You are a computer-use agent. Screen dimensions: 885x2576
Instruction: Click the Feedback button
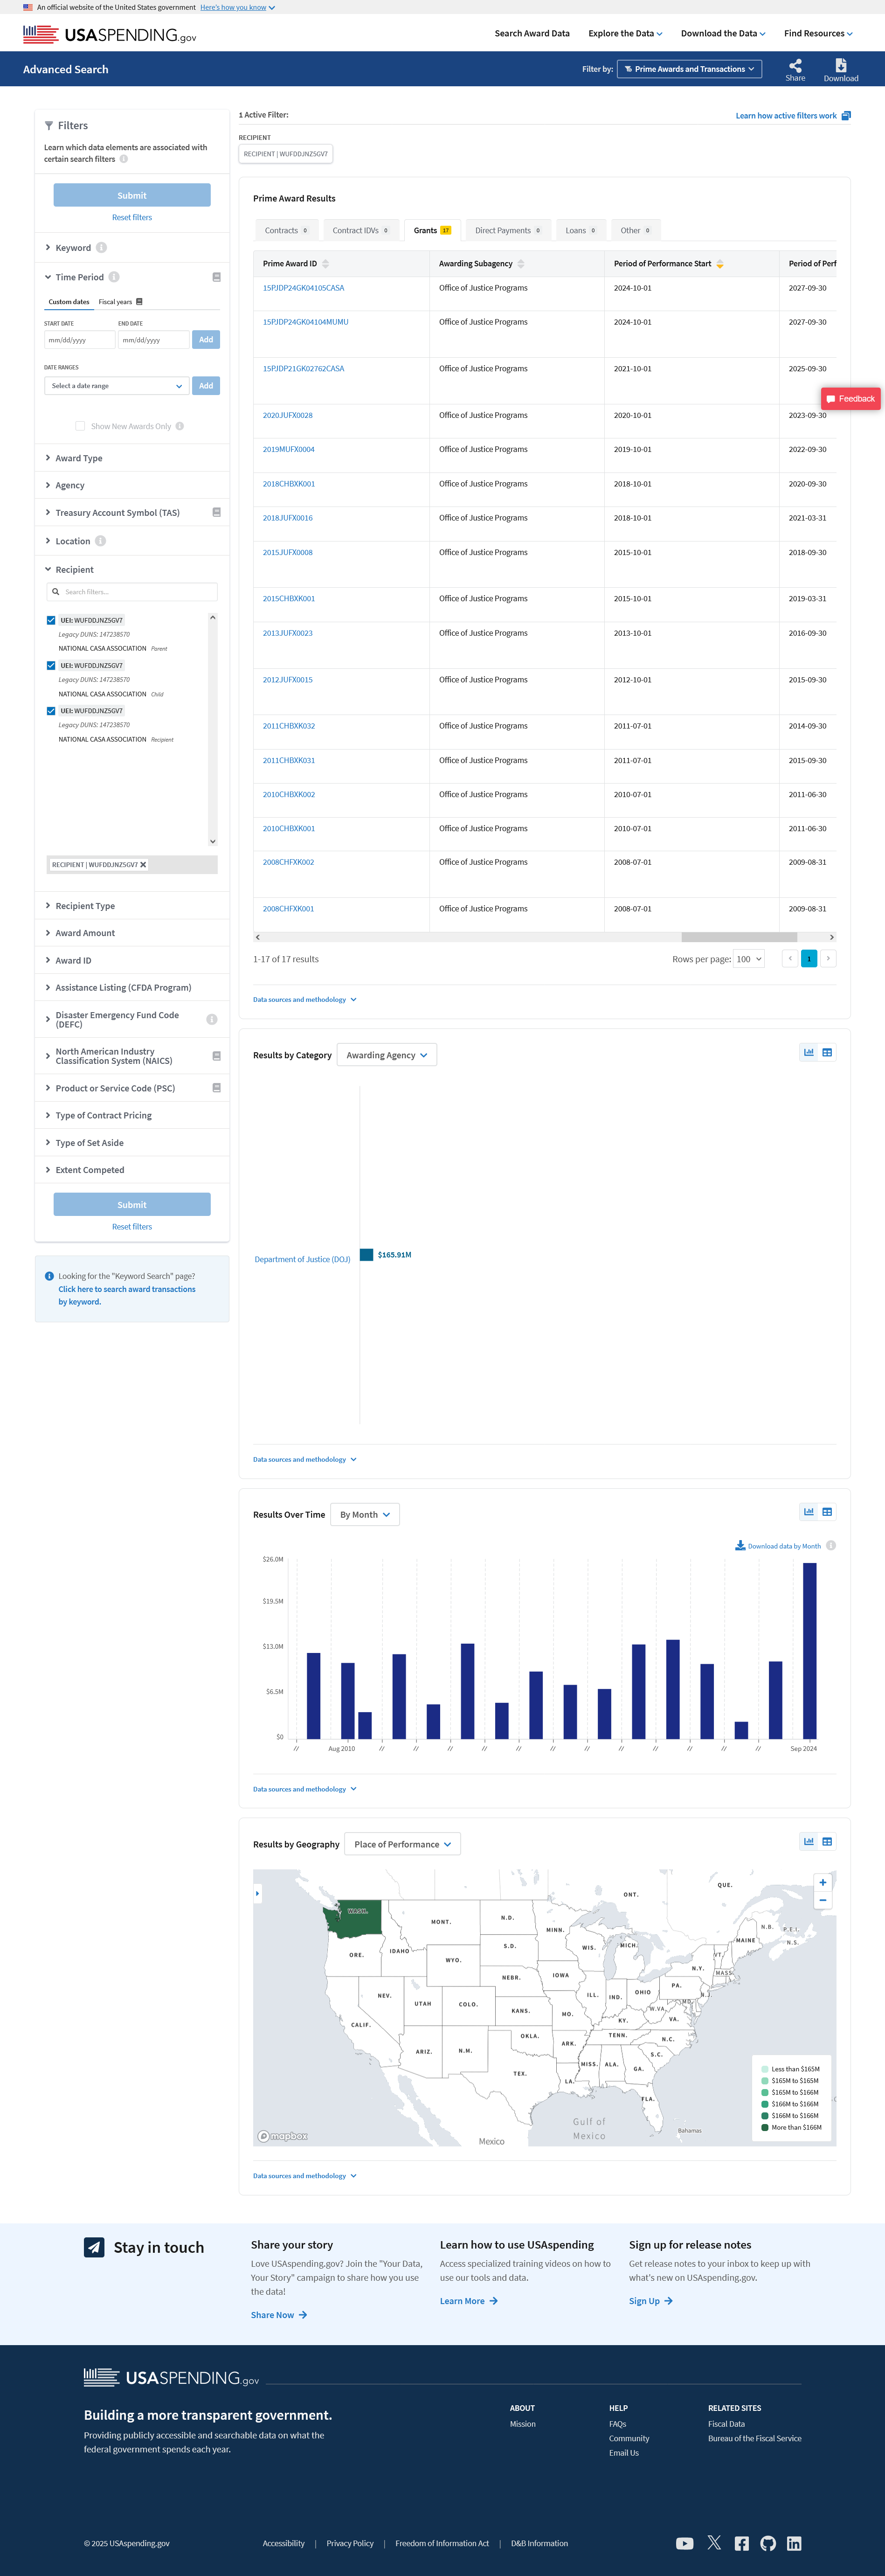pyautogui.click(x=851, y=398)
